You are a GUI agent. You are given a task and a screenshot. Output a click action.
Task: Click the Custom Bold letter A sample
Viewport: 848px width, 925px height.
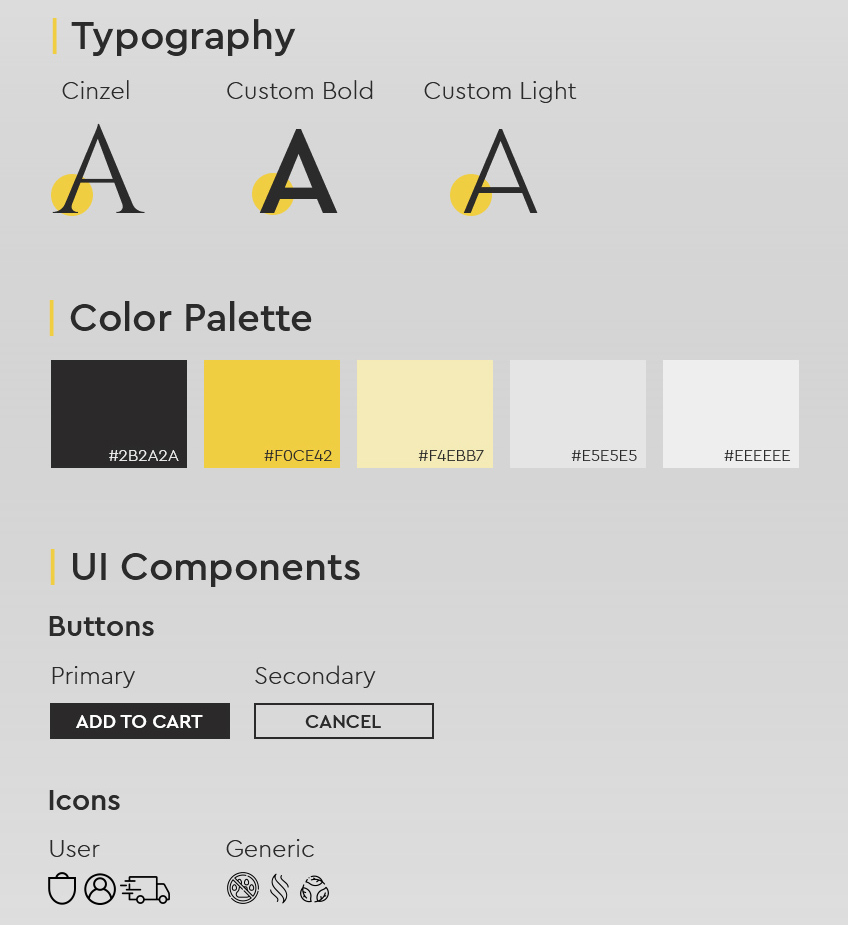[x=297, y=172]
